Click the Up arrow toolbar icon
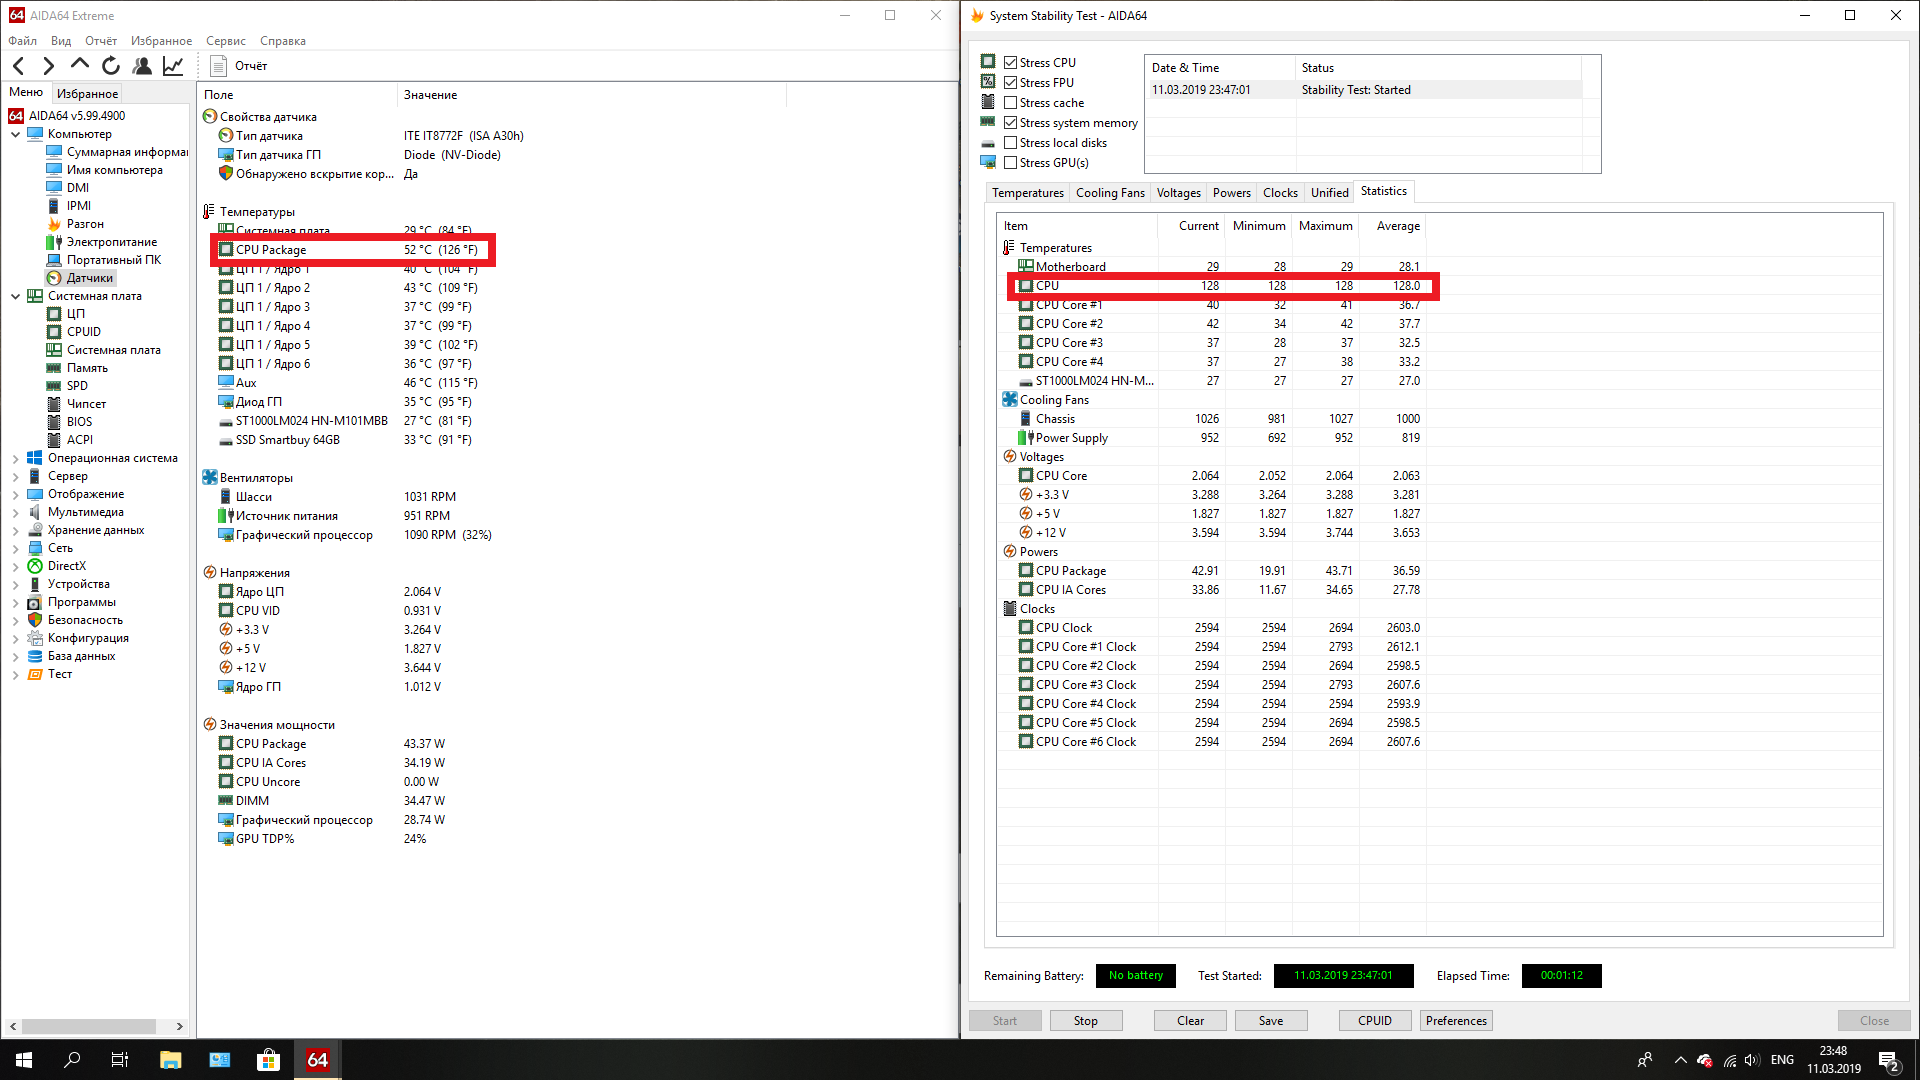The height and width of the screenshot is (1080, 1920). coord(80,65)
